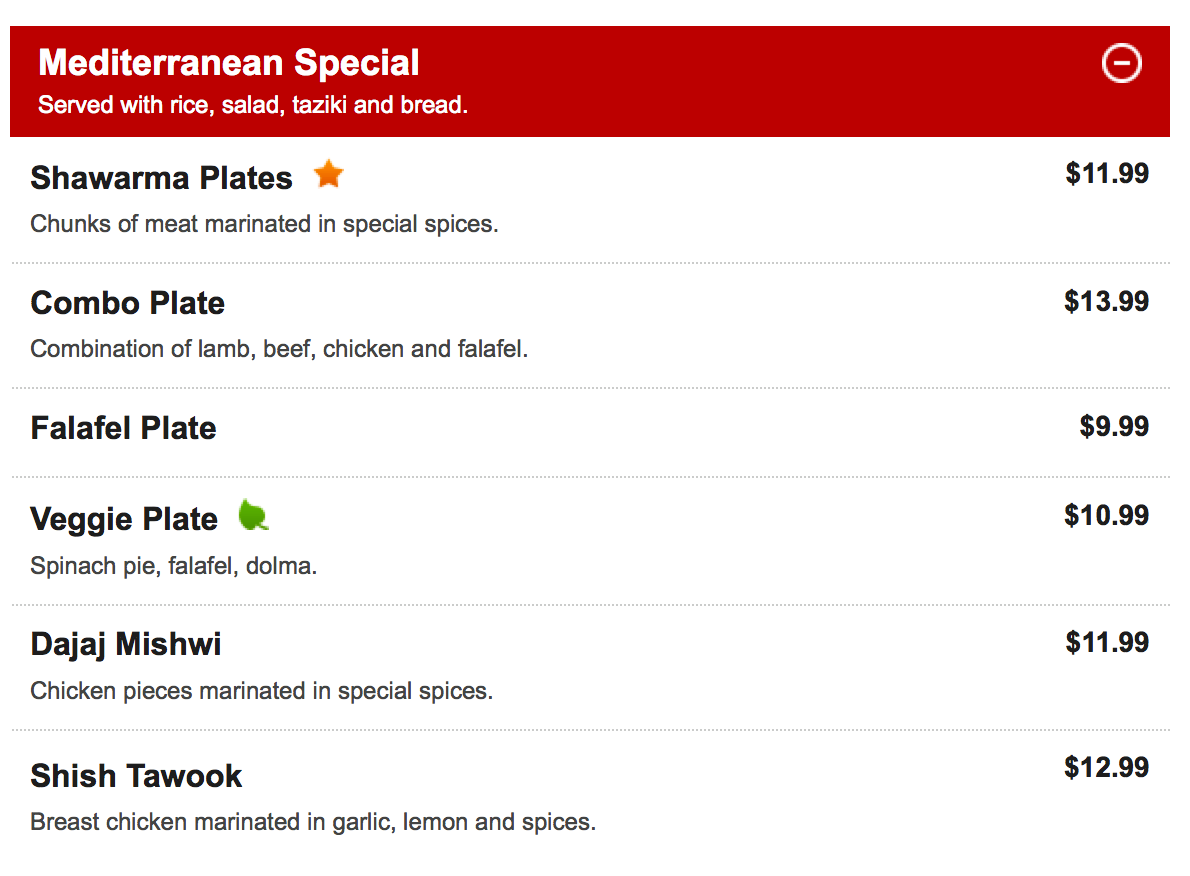Select the Combo Plate item
Image resolution: width=1190 pixels, height=876 pixels.
(x=127, y=303)
